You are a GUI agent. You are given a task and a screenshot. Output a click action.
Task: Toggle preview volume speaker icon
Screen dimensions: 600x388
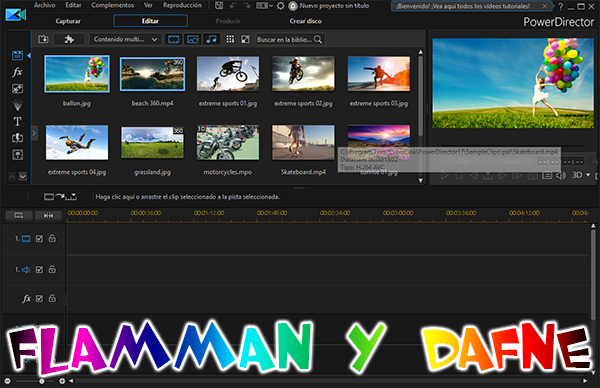561,176
